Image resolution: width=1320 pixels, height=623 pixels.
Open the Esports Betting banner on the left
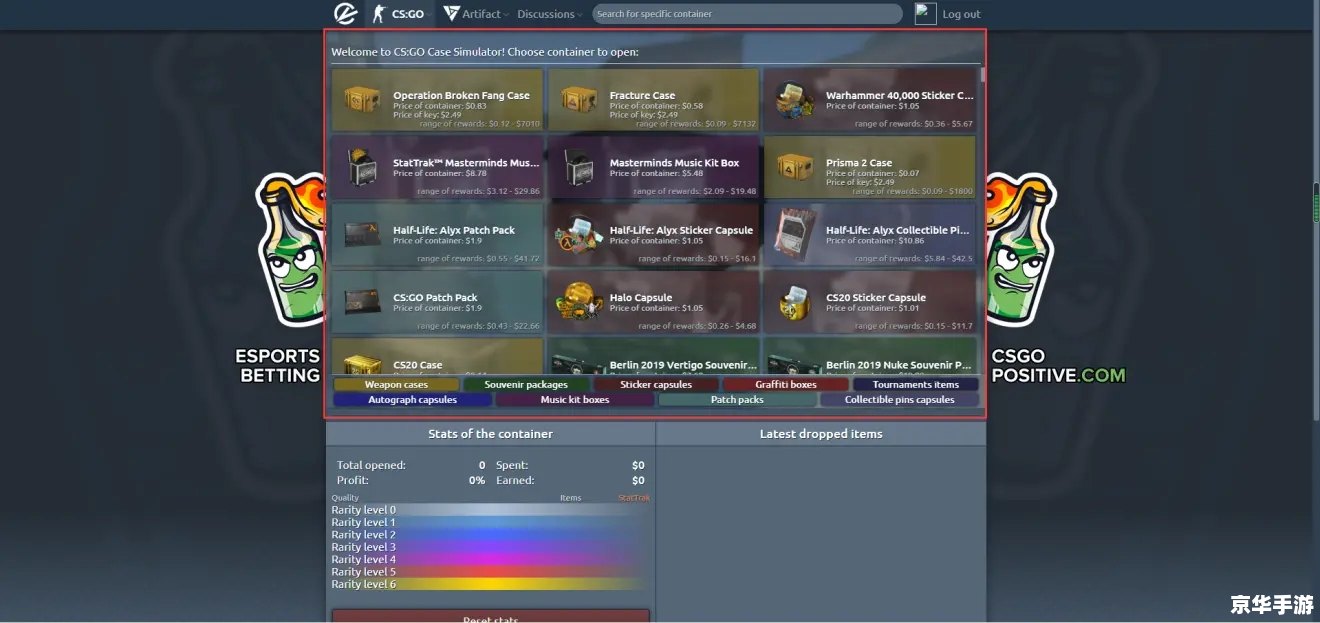click(278, 280)
